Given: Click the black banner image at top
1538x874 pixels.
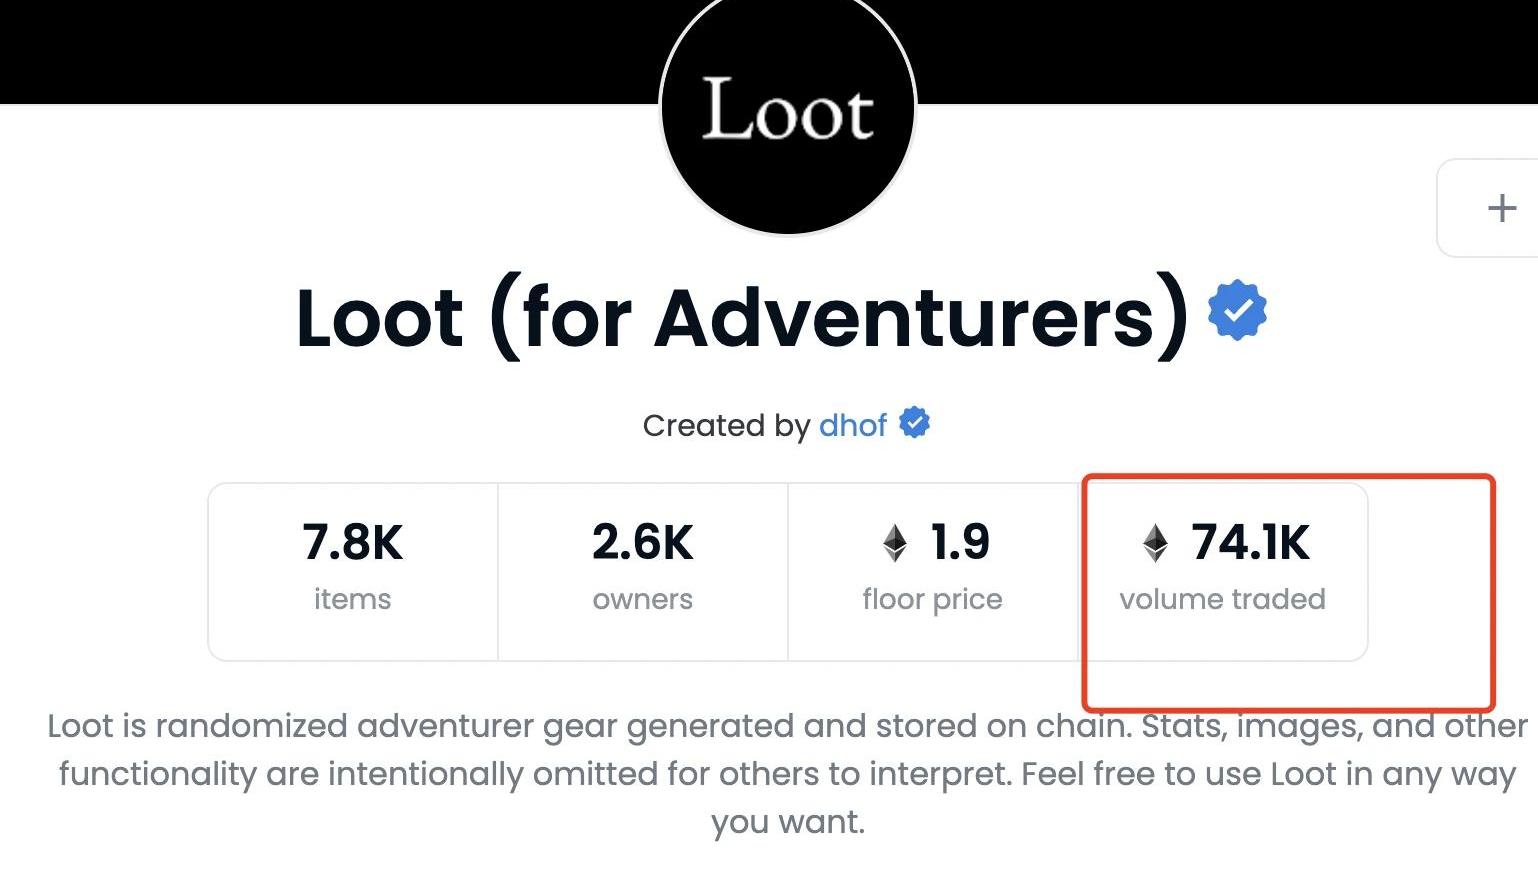Looking at the screenshot, I should (x=300, y=50).
